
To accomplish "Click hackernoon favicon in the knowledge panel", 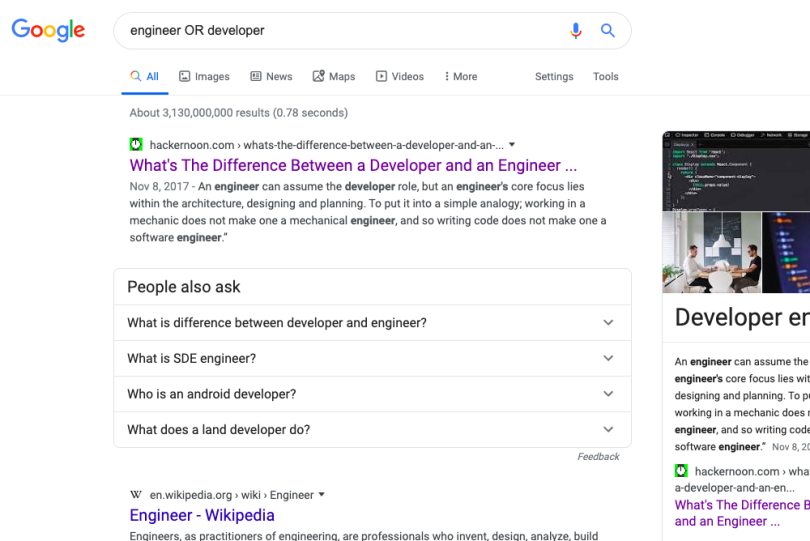I will click(681, 471).
